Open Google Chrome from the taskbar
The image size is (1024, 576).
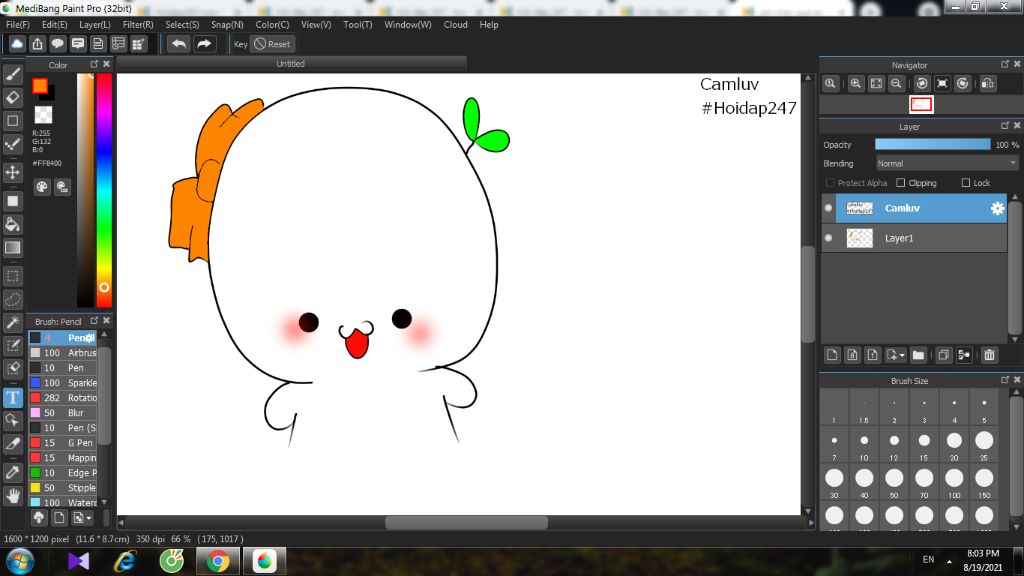click(x=218, y=561)
